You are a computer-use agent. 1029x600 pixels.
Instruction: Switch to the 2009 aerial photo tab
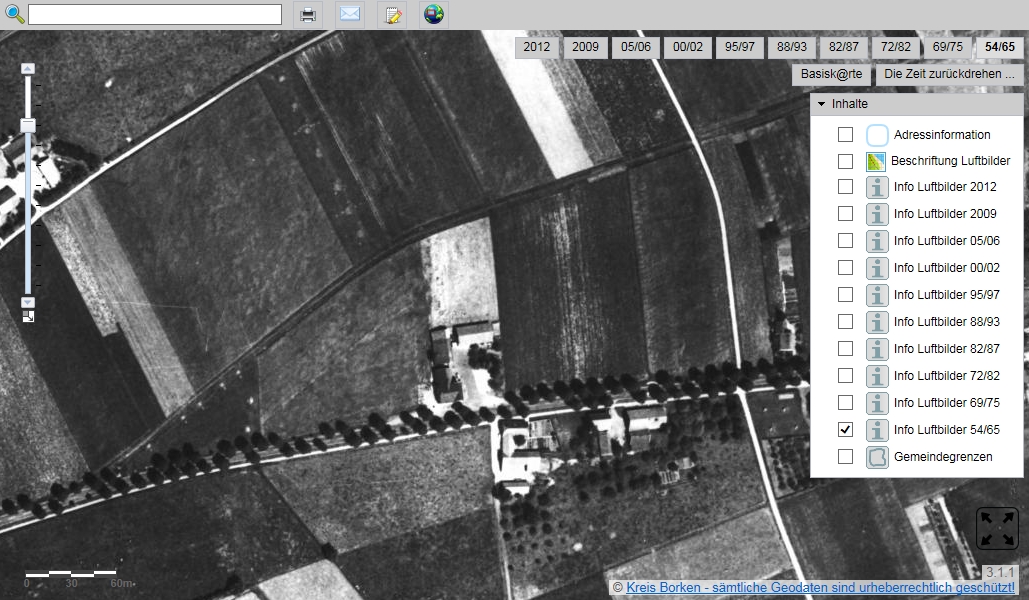tap(585, 47)
